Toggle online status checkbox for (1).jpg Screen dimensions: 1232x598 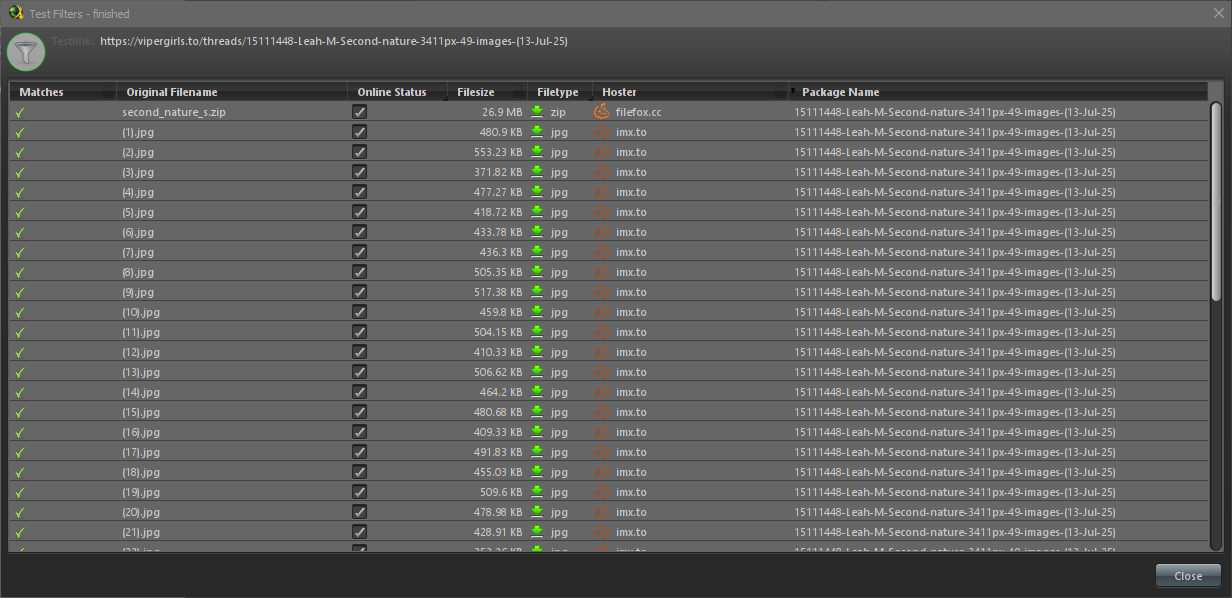pyautogui.click(x=359, y=132)
